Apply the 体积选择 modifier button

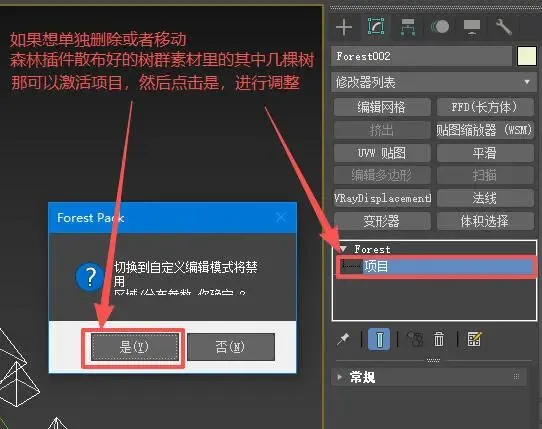tap(485, 221)
